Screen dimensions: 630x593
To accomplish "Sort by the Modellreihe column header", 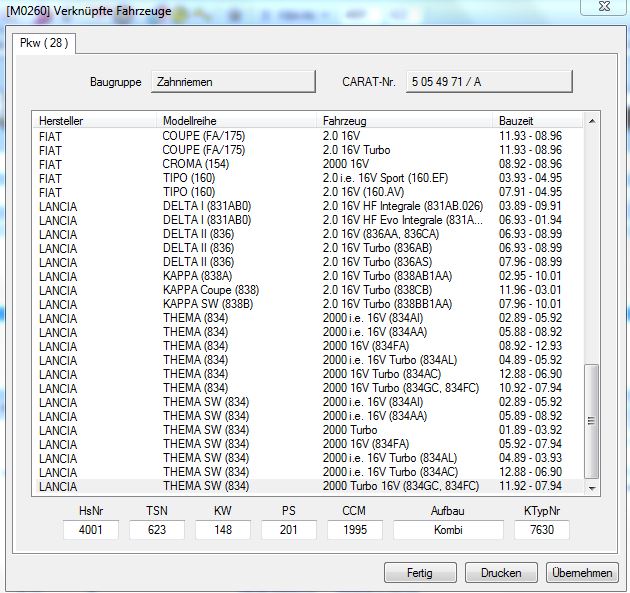I will (x=236, y=121).
